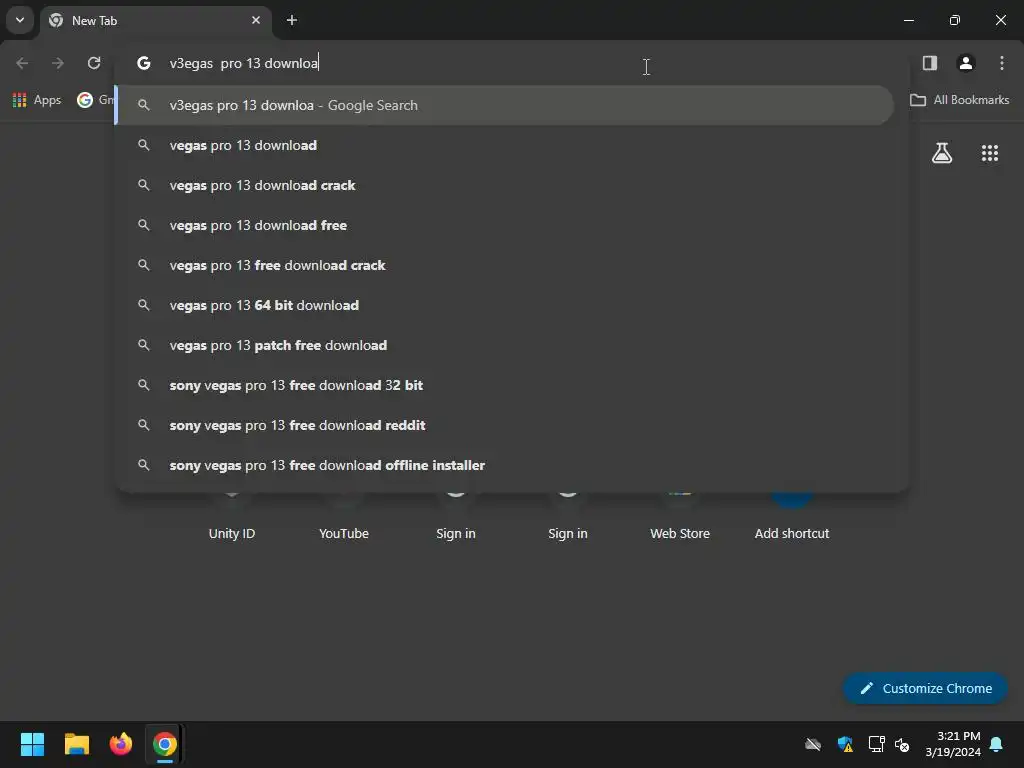The height and width of the screenshot is (768, 1024).
Task: Launch Firefox from the taskbar
Action: tap(121, 744)
